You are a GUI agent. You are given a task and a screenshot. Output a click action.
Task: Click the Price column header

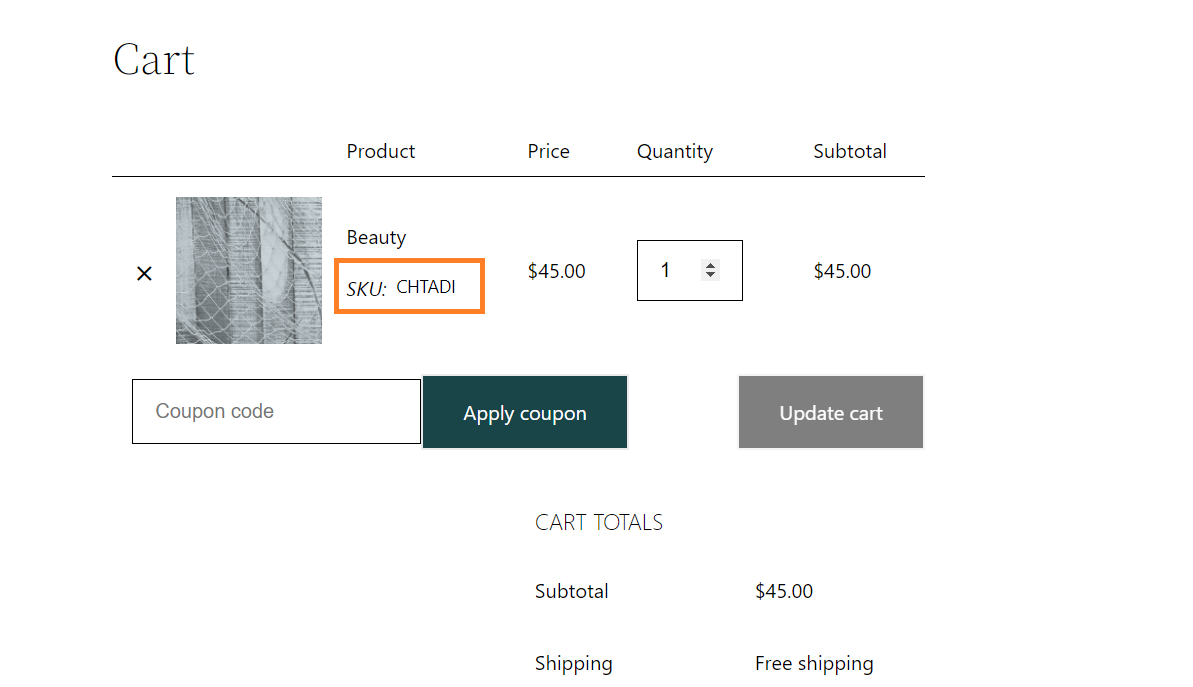(x=549, y=151)
